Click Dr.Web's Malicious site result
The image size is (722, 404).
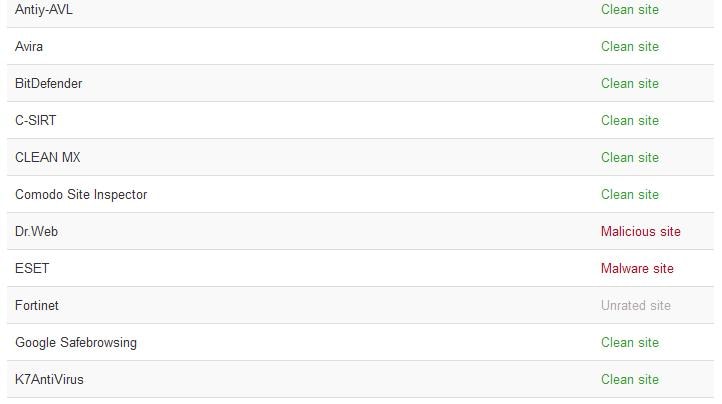[640, 232]
